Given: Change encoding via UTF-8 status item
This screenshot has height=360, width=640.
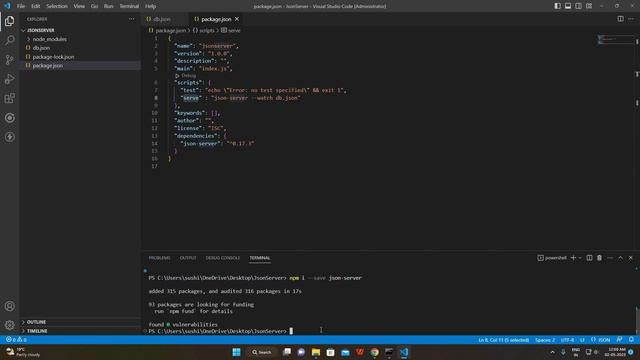Looking at the screenshot, I should point(567,340).
